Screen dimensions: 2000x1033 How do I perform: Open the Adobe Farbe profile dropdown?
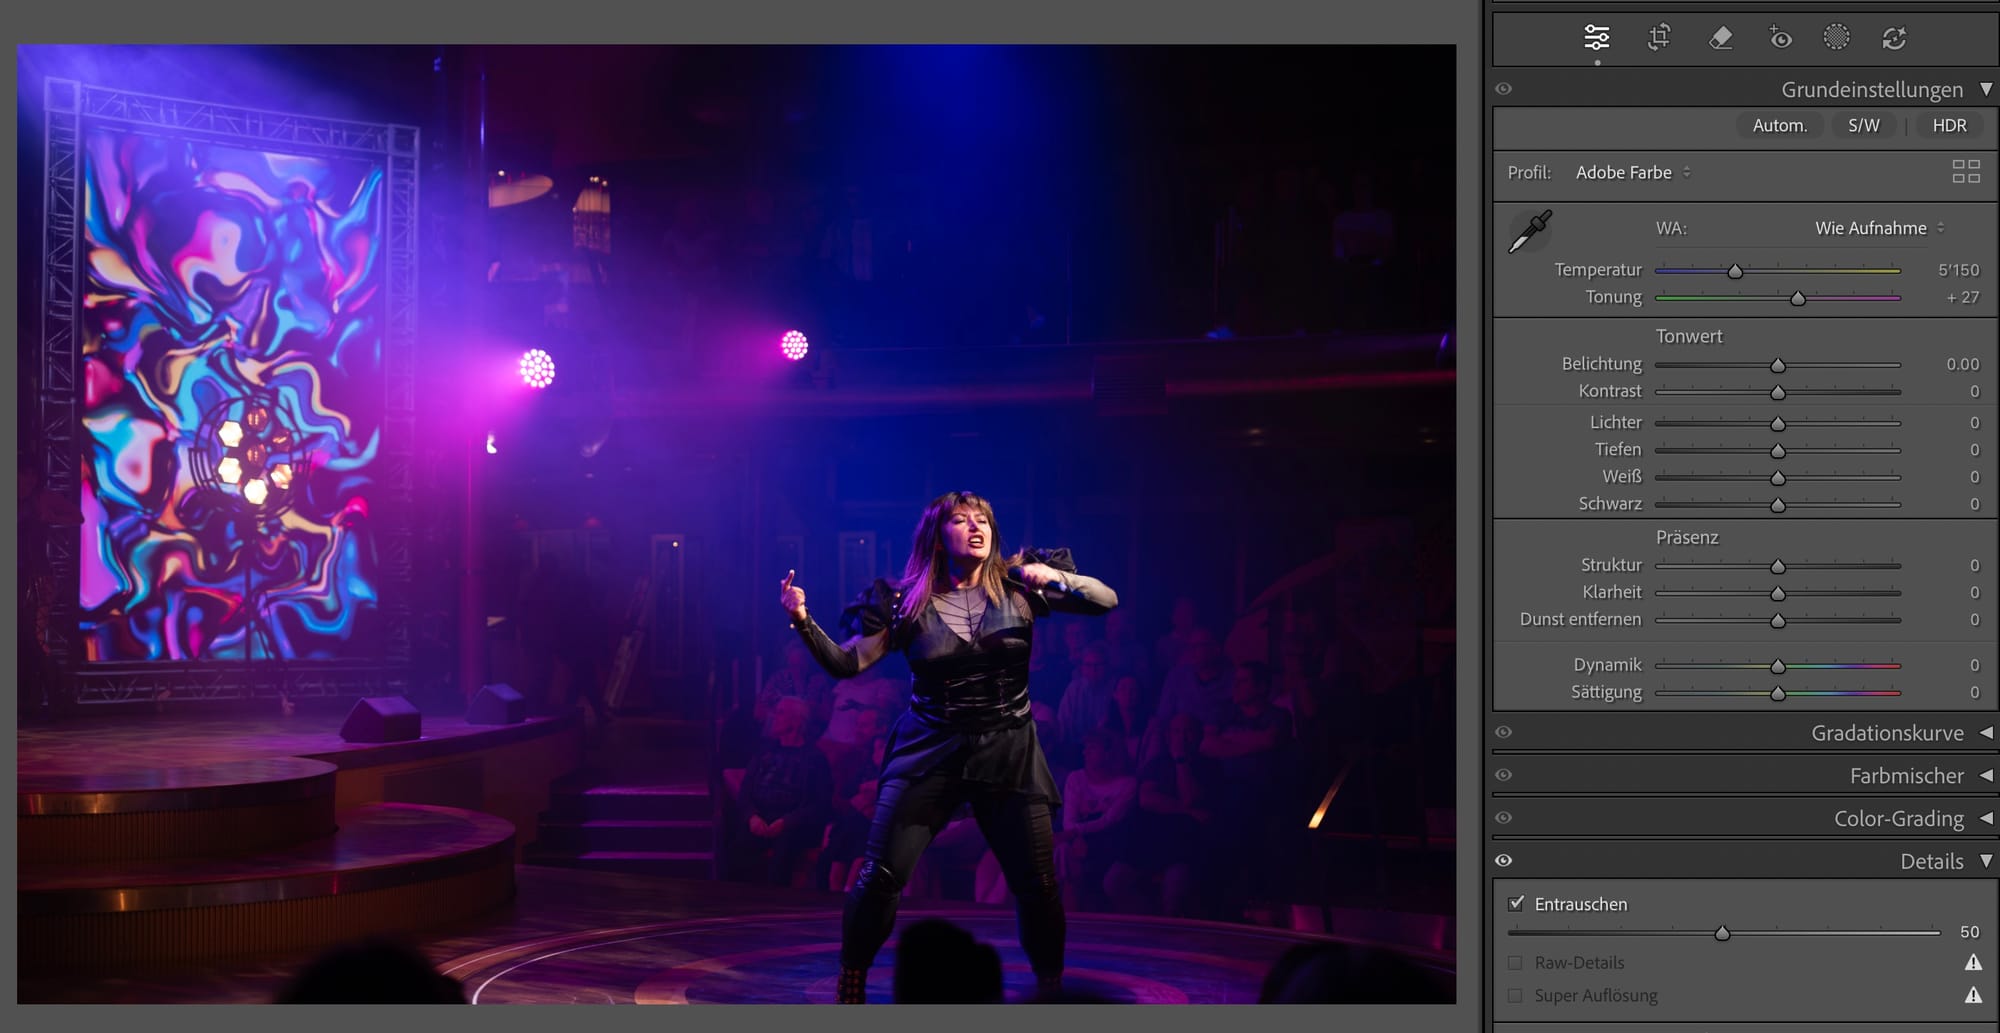point(1632,172)
